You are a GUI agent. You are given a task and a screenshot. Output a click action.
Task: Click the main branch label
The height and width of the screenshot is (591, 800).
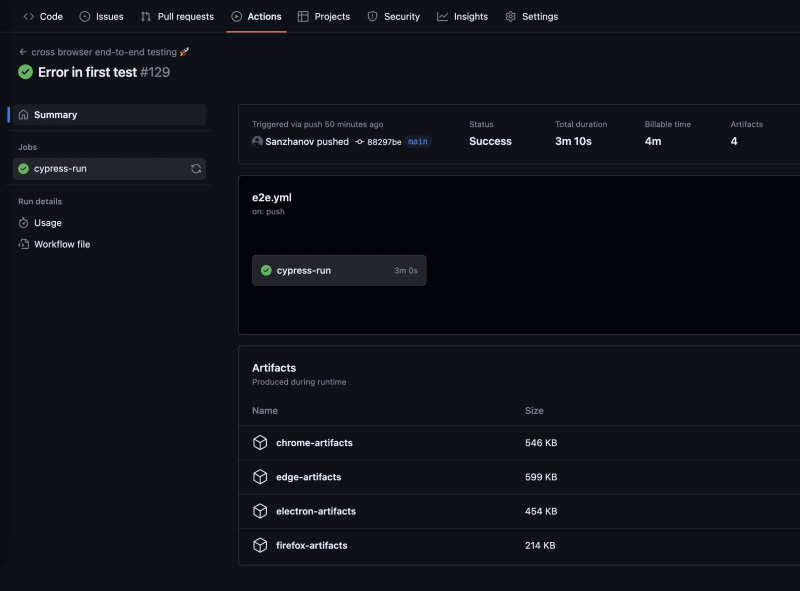pyautogui.click(x=418, y=141)
